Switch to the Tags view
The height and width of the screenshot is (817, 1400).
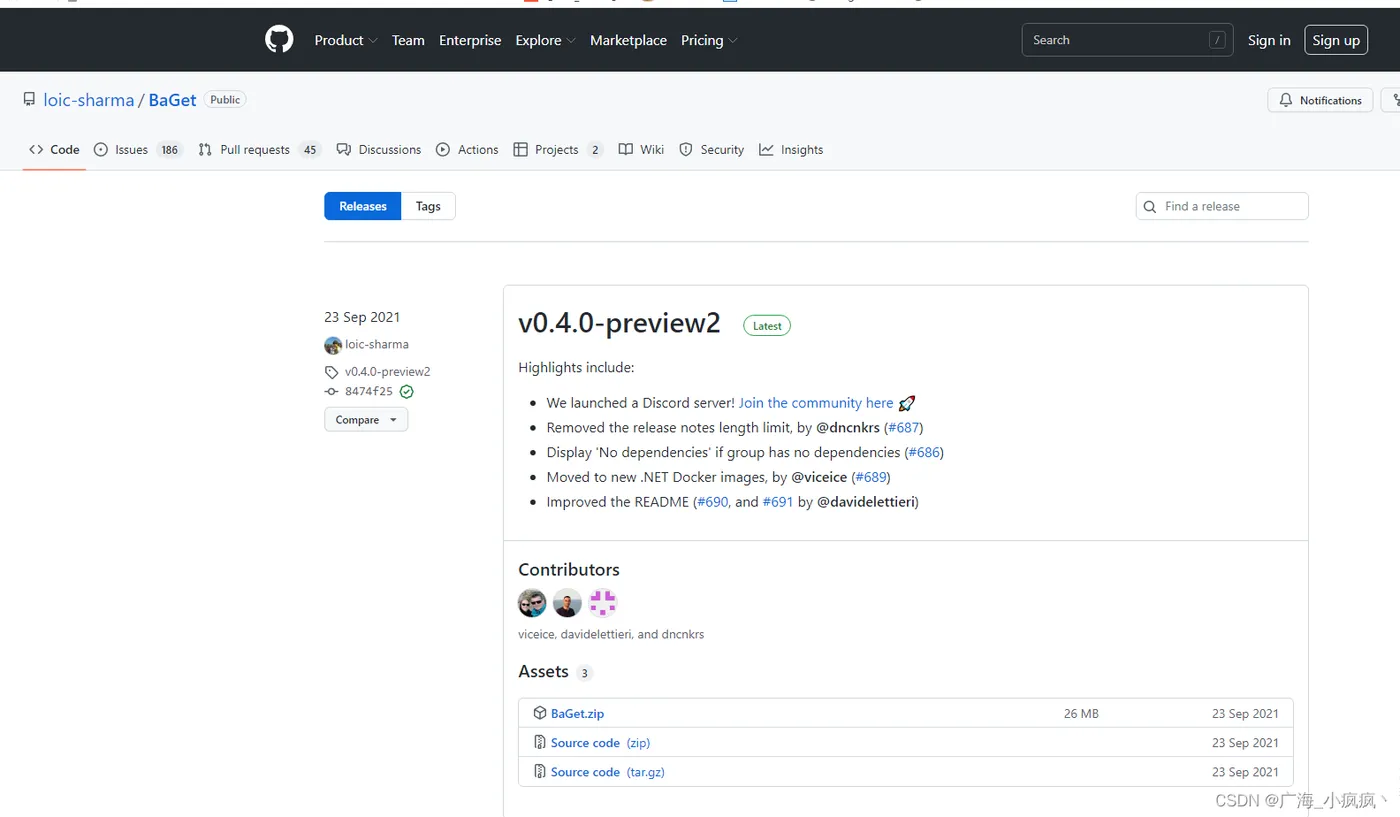[x=428, y=206]
